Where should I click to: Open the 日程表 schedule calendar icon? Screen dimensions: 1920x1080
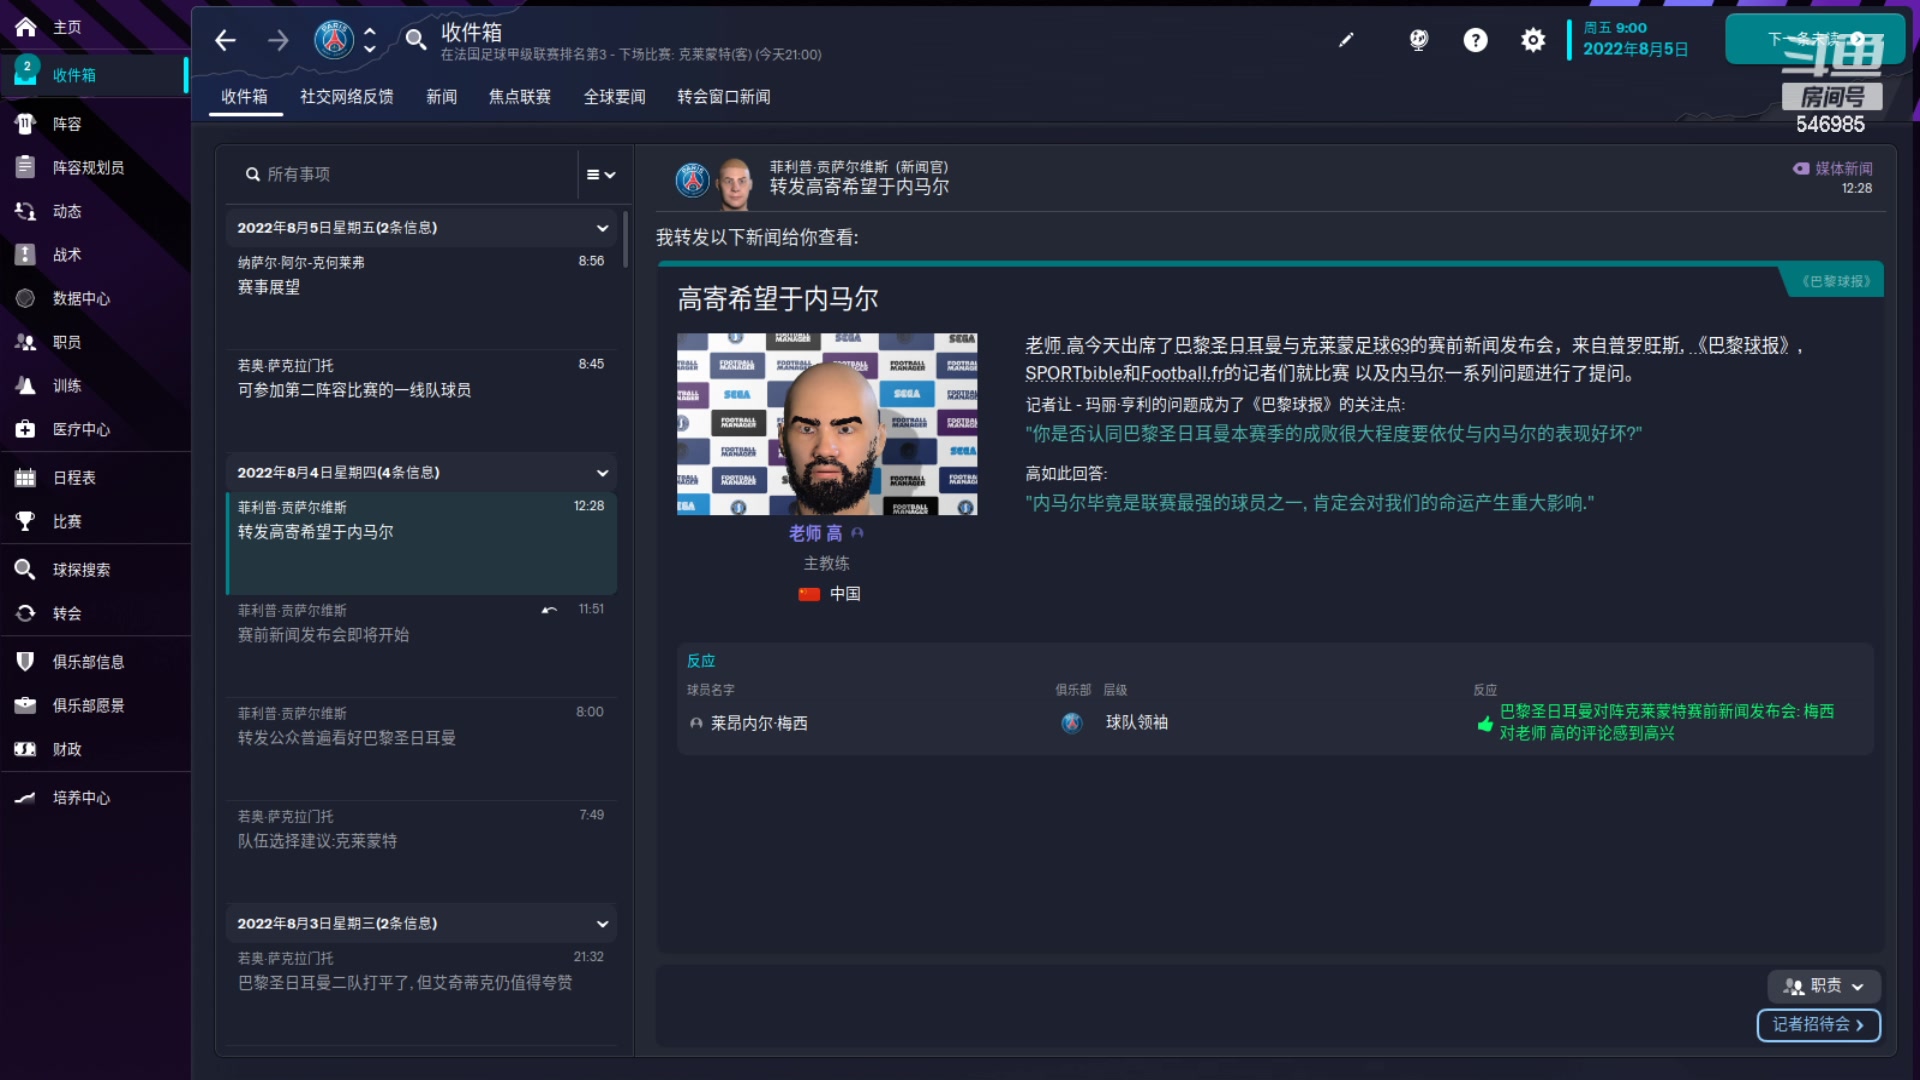(25, 478)
